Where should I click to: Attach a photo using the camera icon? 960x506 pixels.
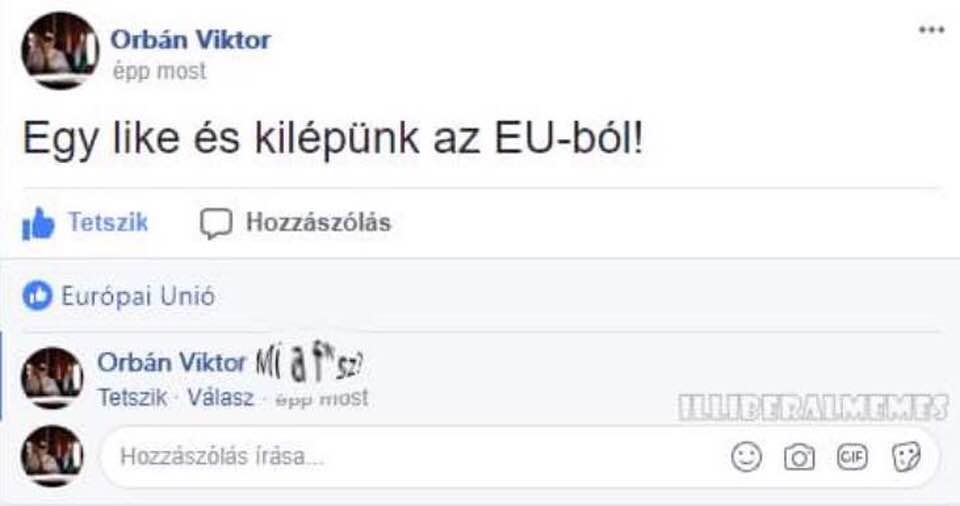point(799,458)
